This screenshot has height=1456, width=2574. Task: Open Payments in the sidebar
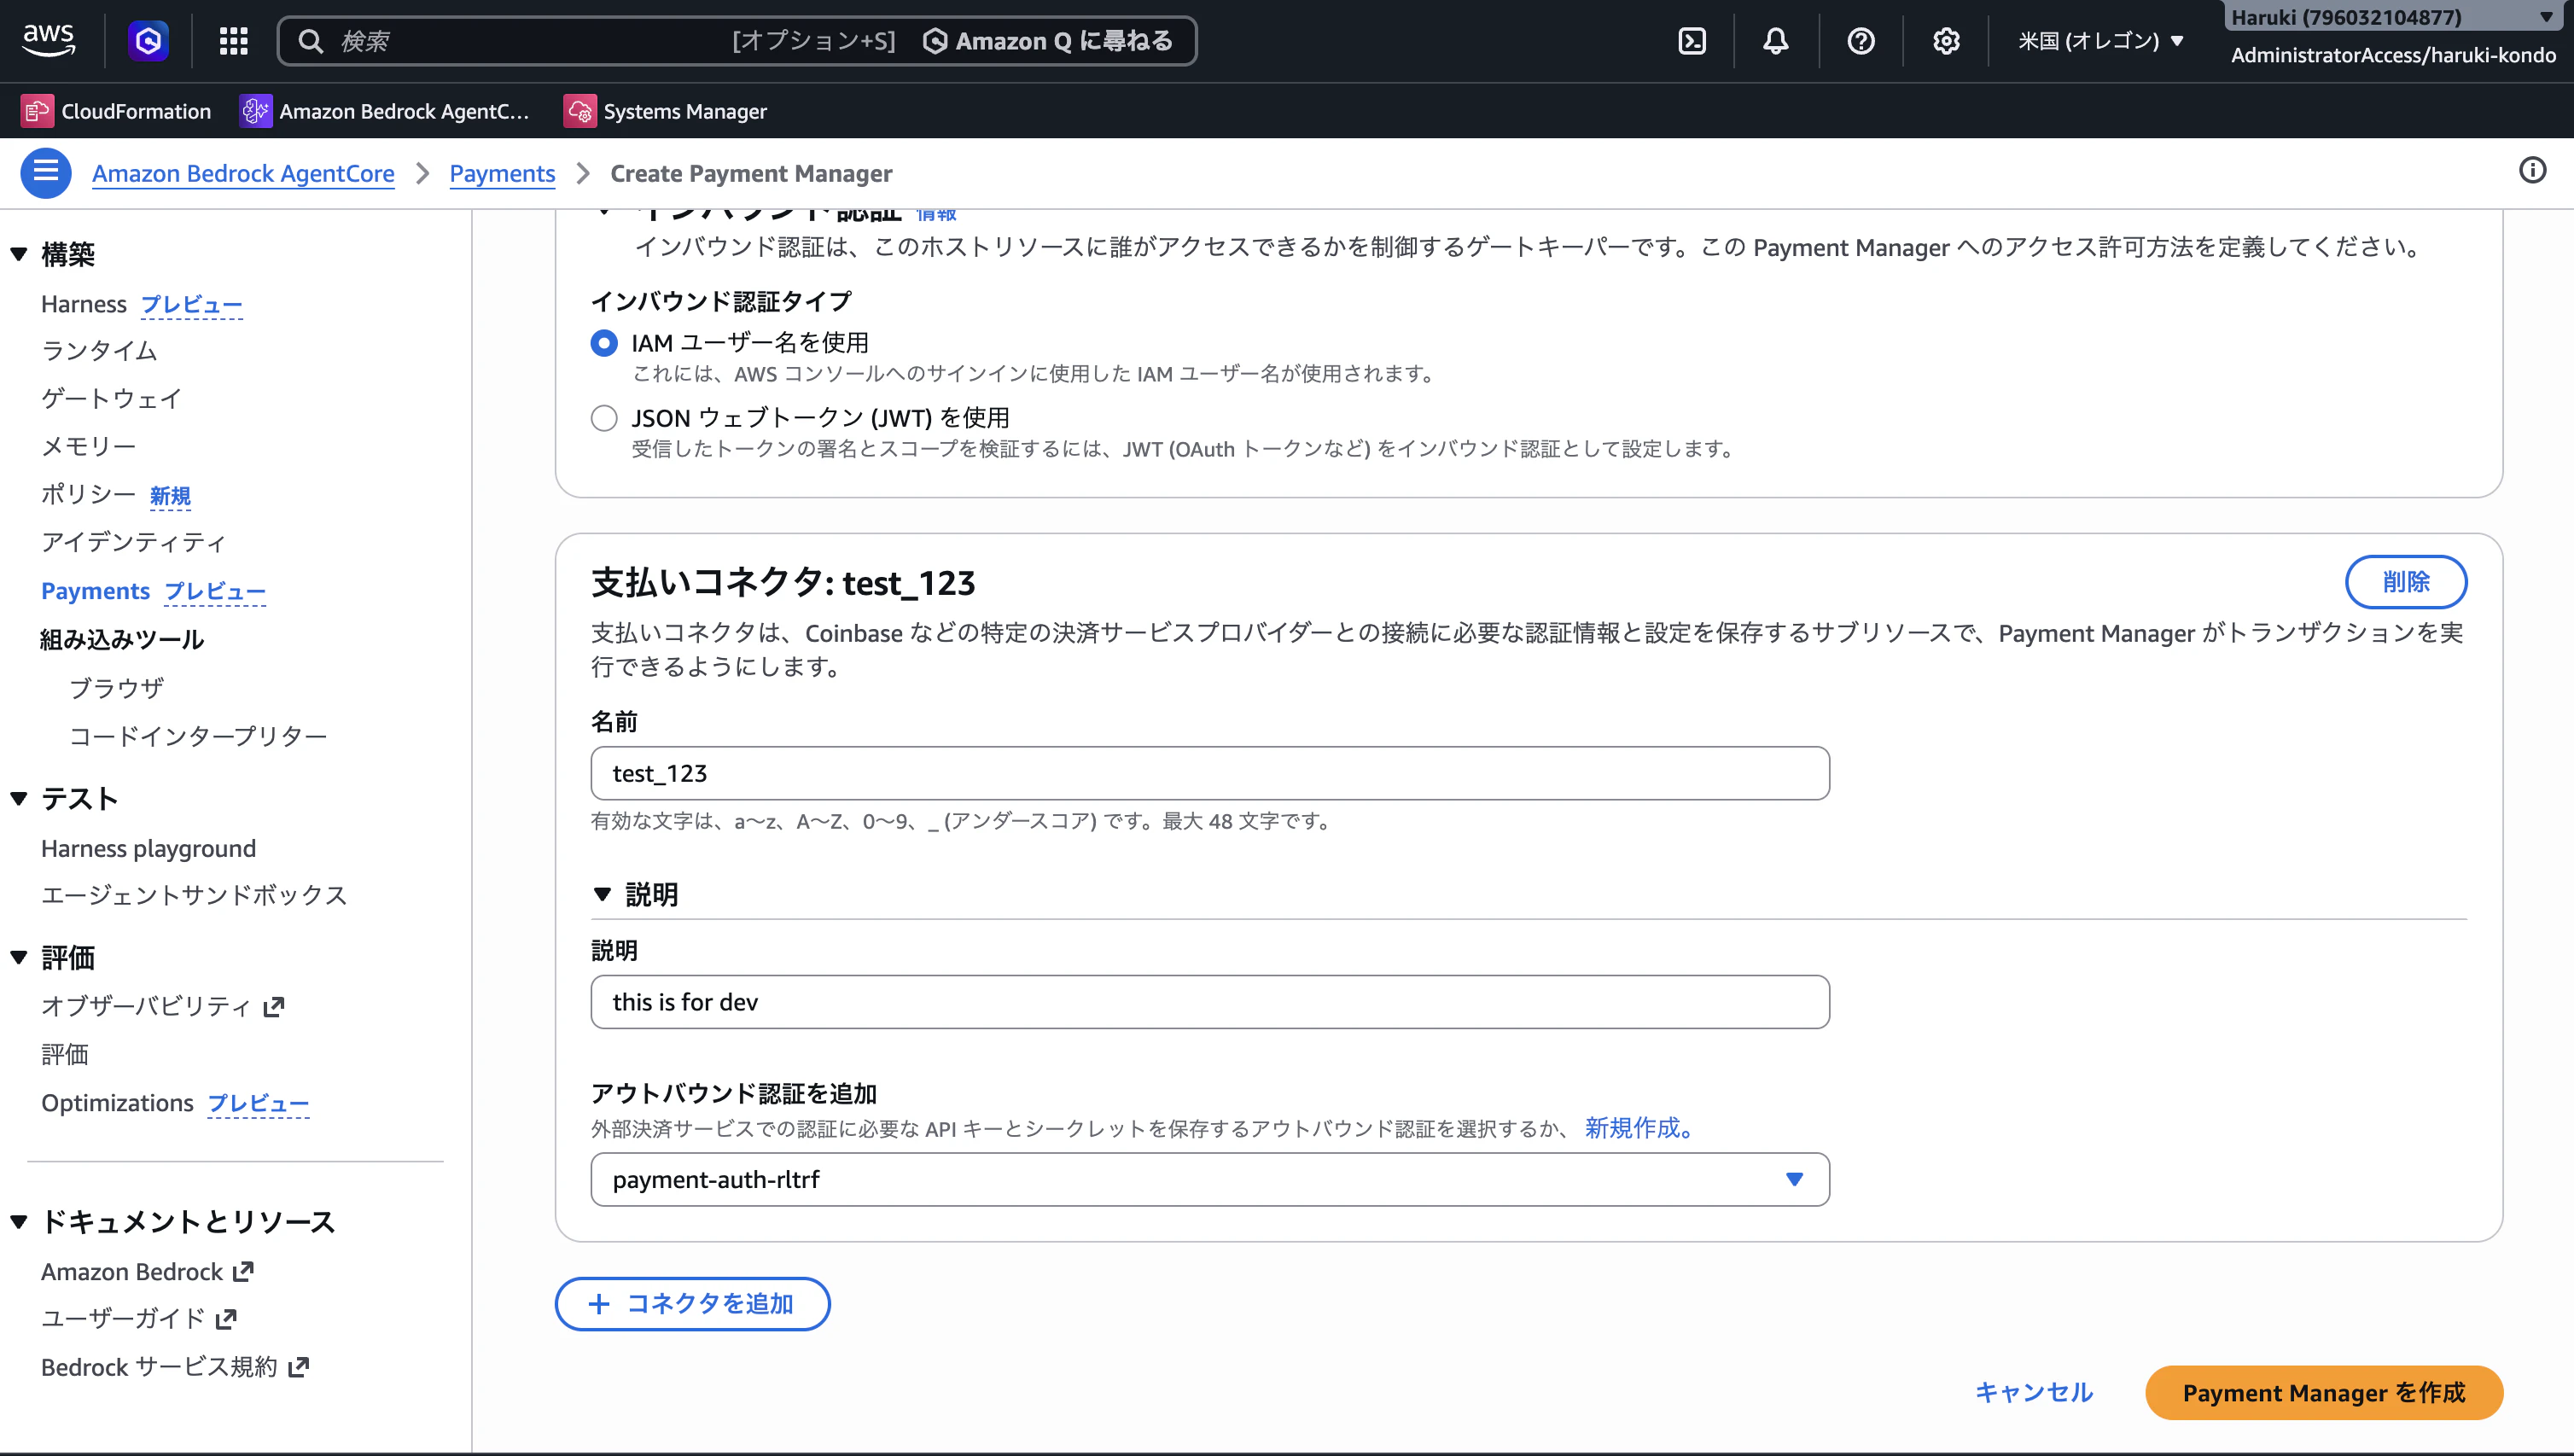click(x=95, y=591)
